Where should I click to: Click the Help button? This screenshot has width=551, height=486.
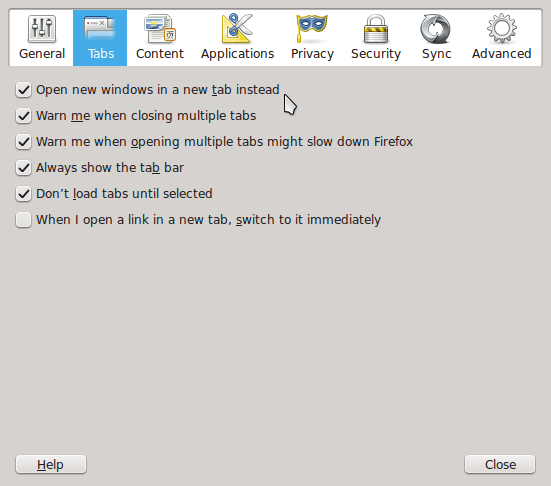[x=51, y=464]
